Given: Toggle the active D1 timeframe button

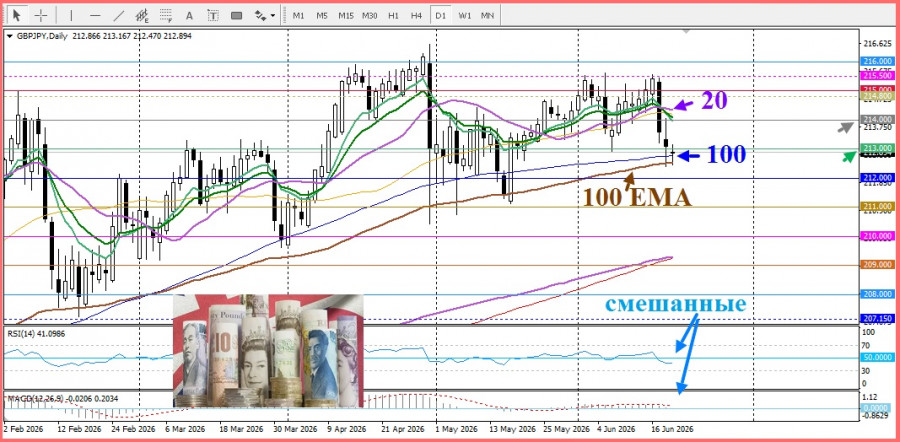Looking at the screenshot, I should 440,15.
